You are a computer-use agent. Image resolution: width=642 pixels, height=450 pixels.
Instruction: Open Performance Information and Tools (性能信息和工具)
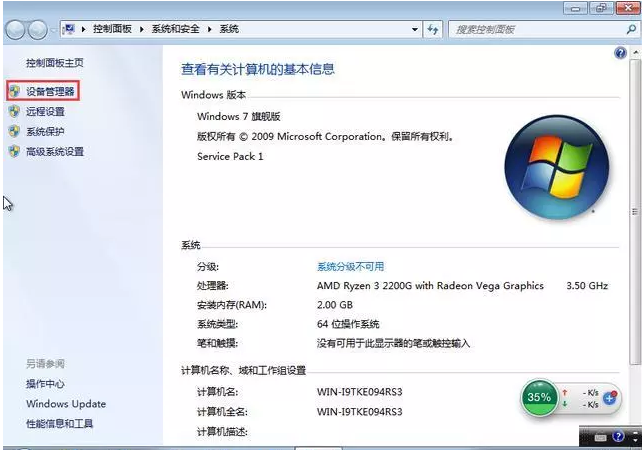[60, 423]
